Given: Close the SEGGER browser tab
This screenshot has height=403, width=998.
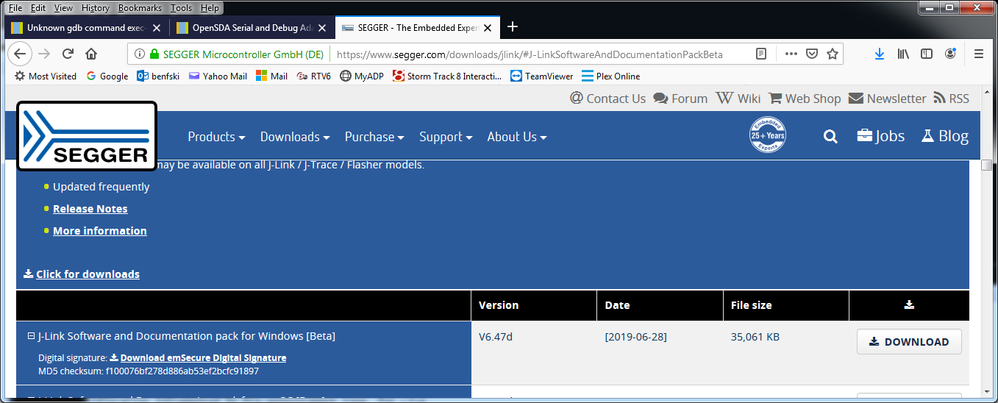Looking at the screenshot, I should click(x=489, y=27).
